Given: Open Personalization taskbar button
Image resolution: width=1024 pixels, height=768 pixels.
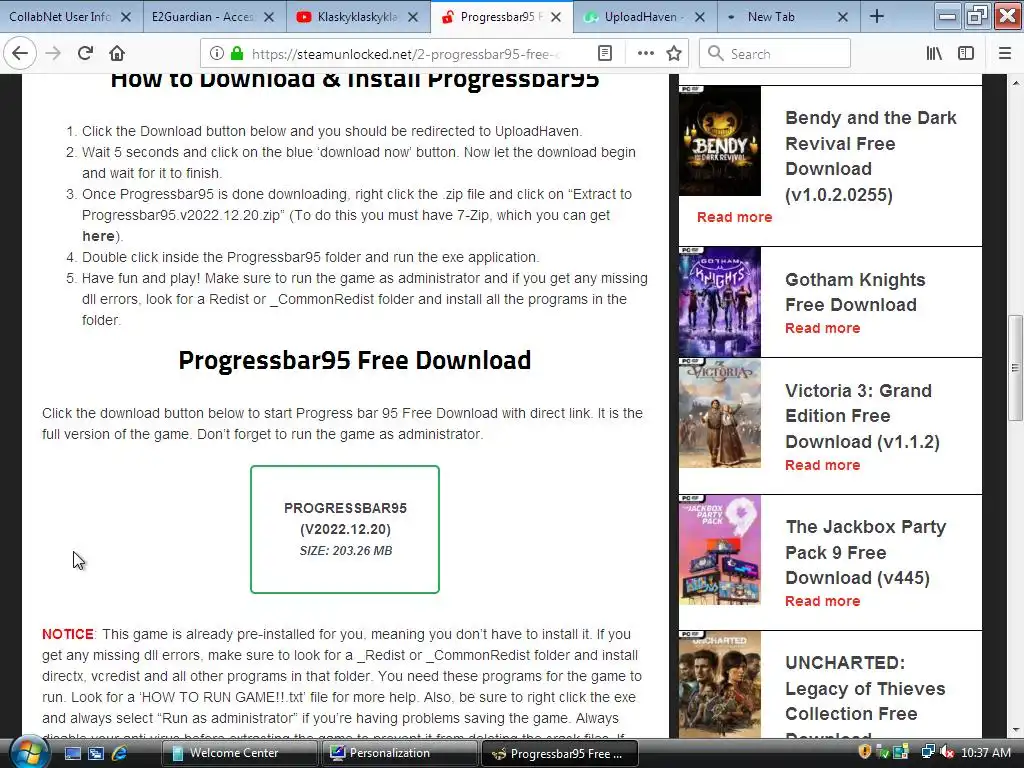Looking at the screenshot, I should [399, 754].
